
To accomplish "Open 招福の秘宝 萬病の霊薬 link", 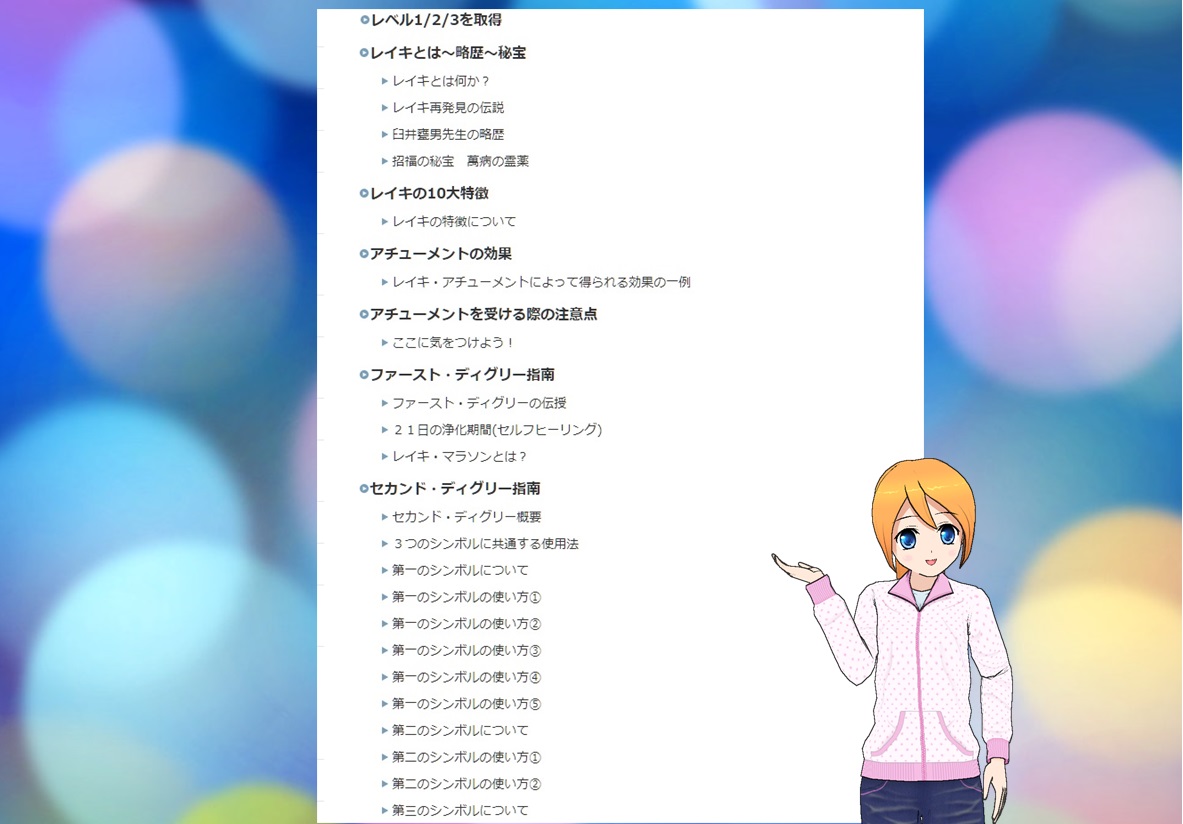I will (460, 161).
